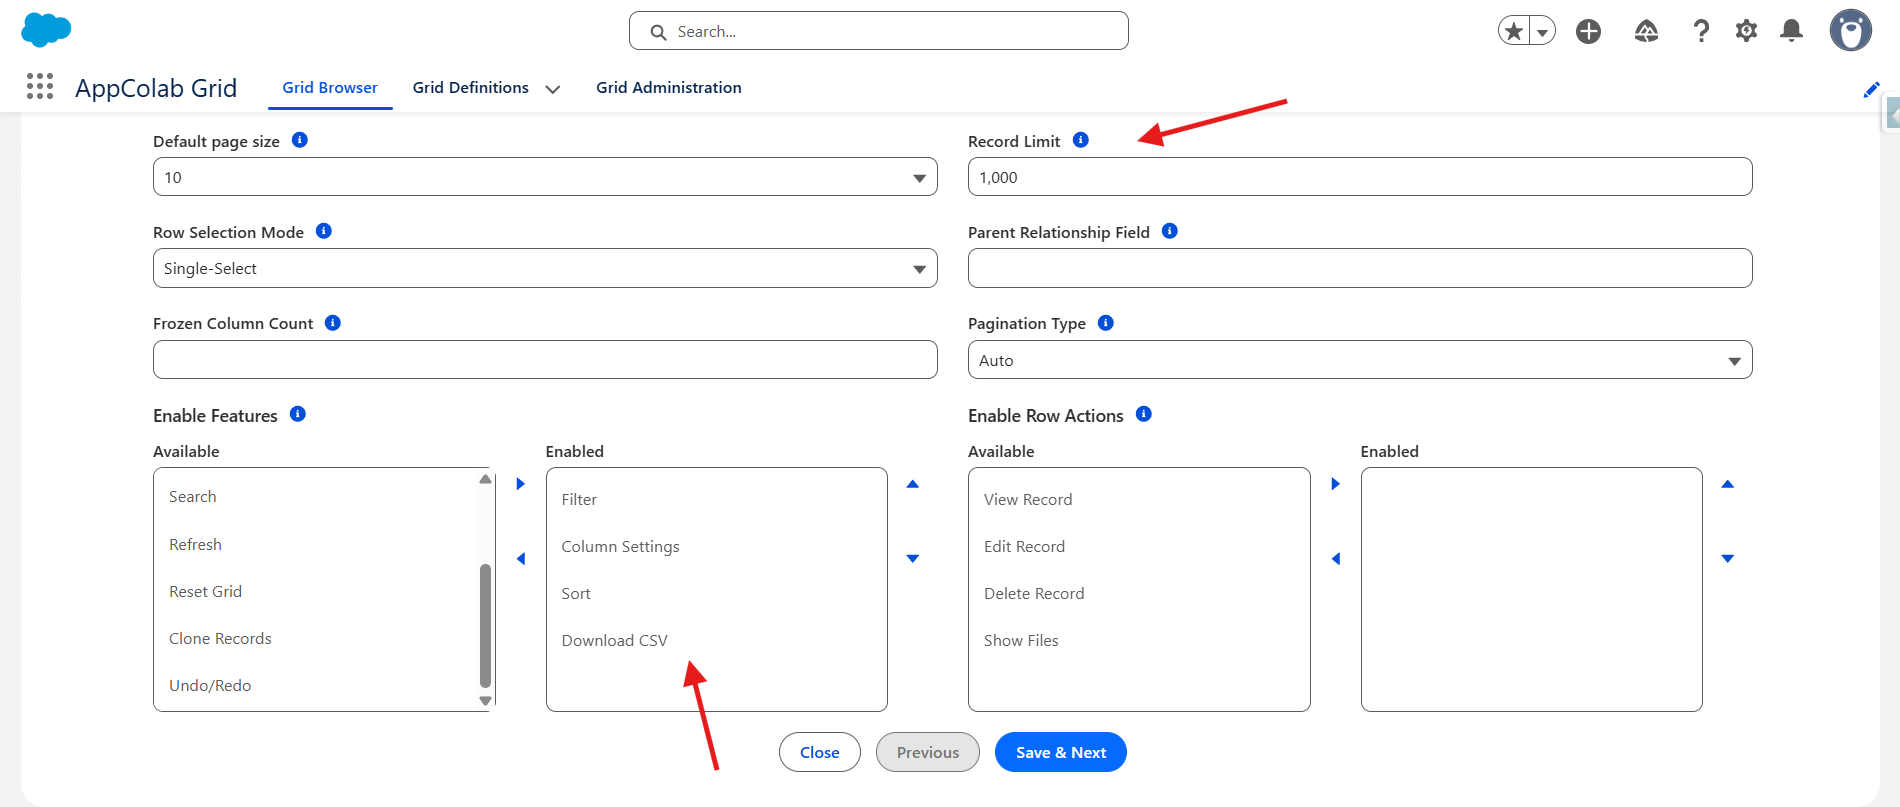The image size is (1900, 807).
Task: Click the Available features list scrollbar
Action: tap(485, 626)
